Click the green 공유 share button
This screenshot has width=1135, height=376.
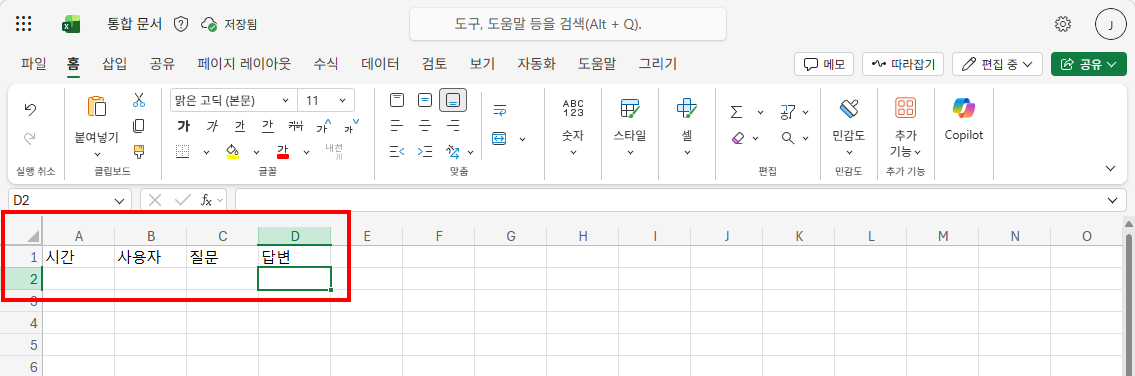click(x=1088, y=64)
